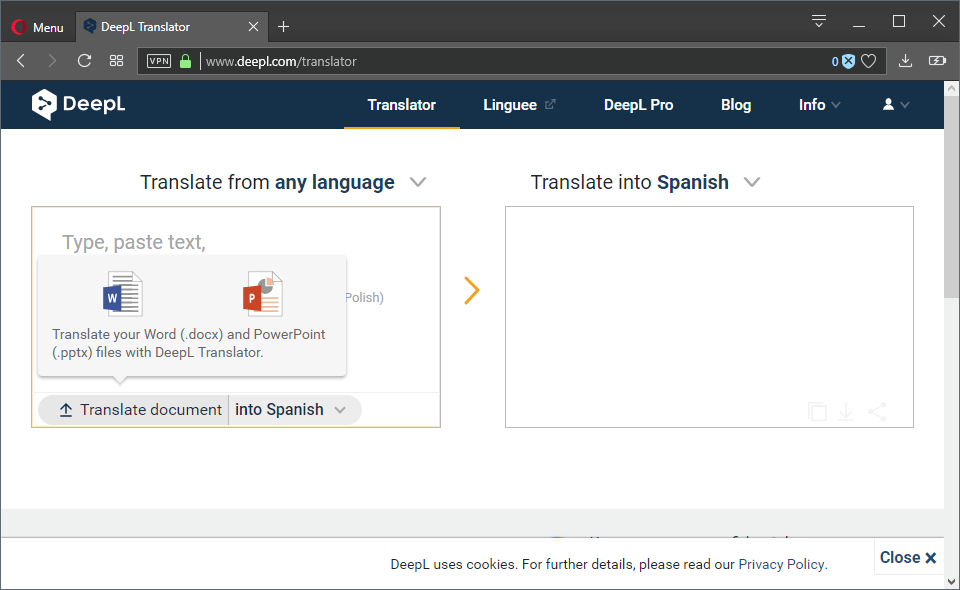Open the browser downloads panel
Viewport: 960px width, 590px height.
pyautogui.click(x=906, y=61)
